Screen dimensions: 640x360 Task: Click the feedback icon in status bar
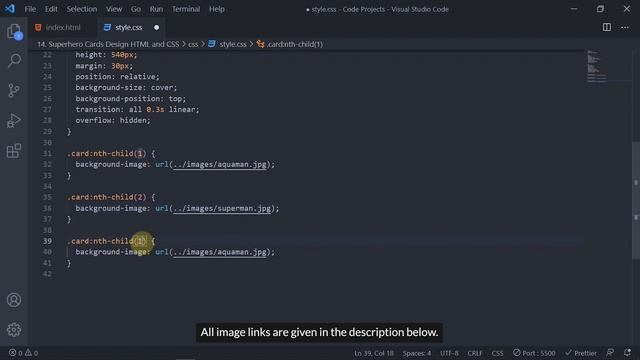(610, 353)
